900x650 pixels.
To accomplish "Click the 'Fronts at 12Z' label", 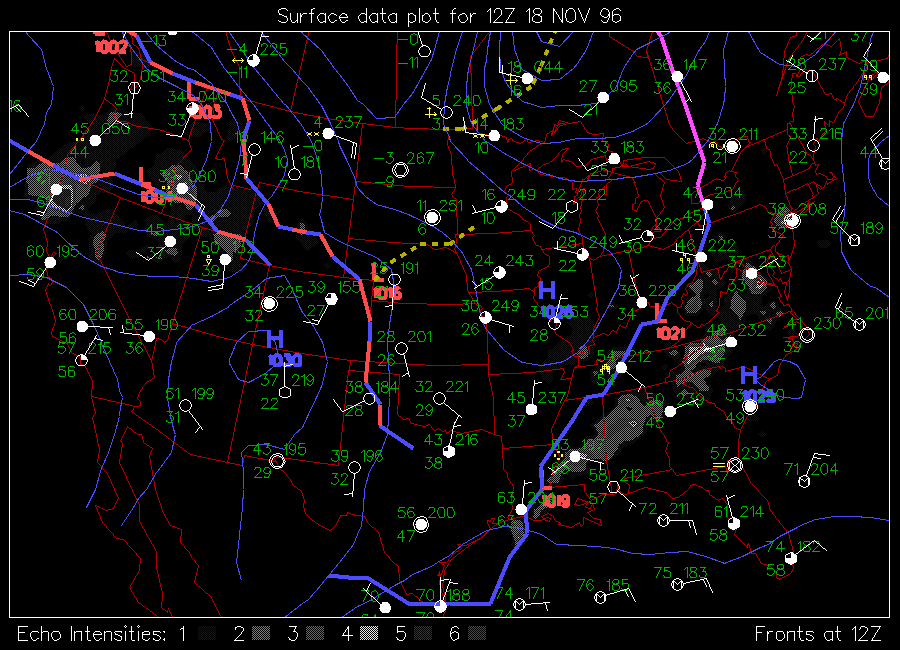I will point(817,634).
